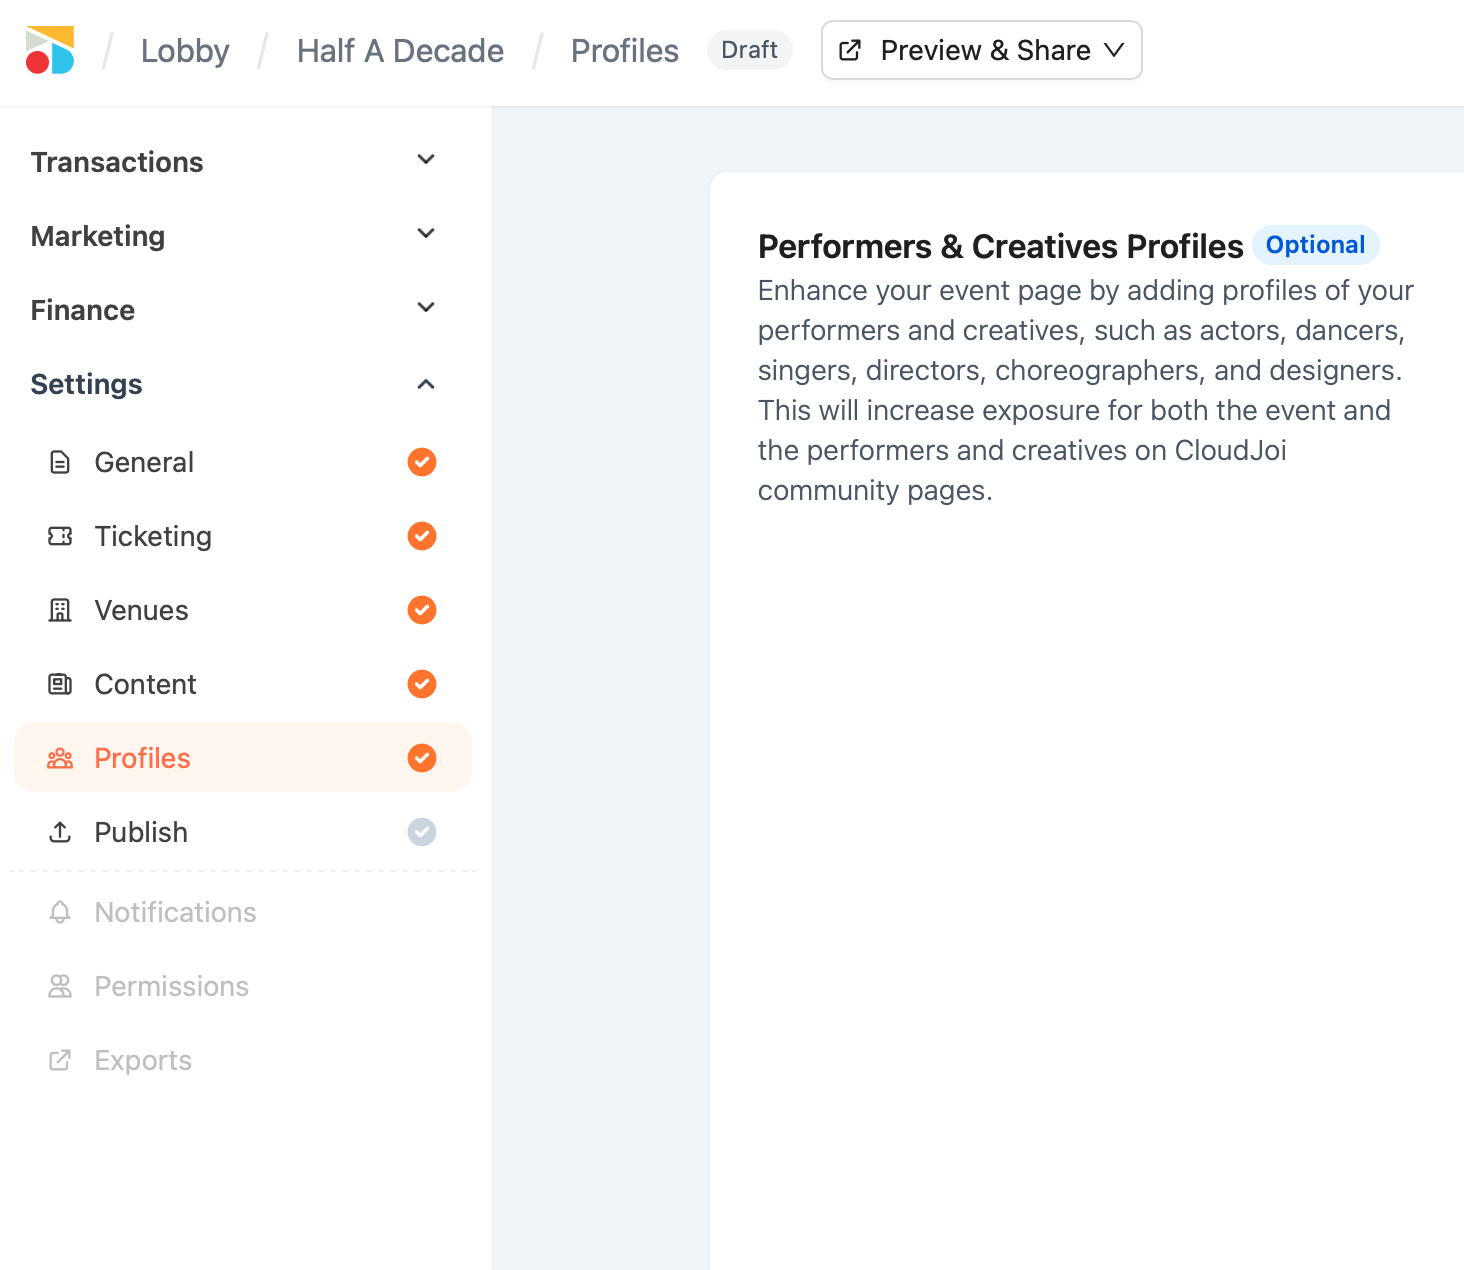
Task: Click the Notifications bell icon
Action: [x=60, y=912]
